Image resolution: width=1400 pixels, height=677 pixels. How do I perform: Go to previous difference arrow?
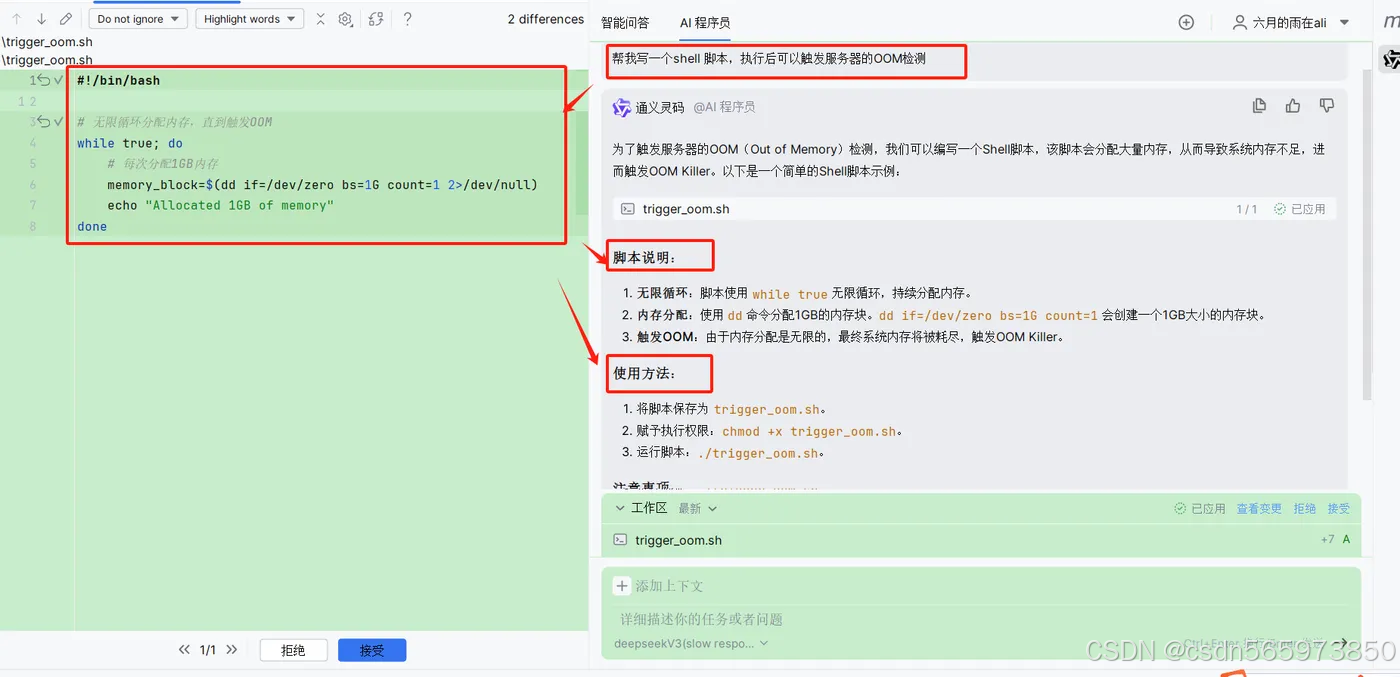17,19
